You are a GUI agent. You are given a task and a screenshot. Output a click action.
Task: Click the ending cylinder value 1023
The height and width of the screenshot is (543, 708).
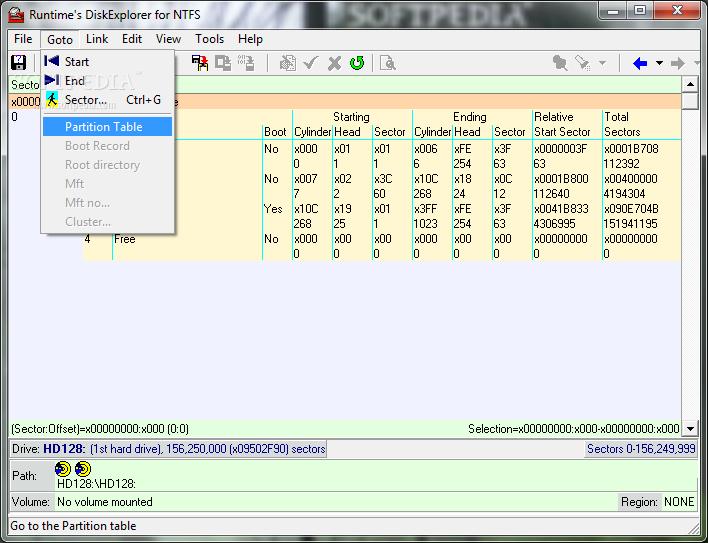coord(425,224)
